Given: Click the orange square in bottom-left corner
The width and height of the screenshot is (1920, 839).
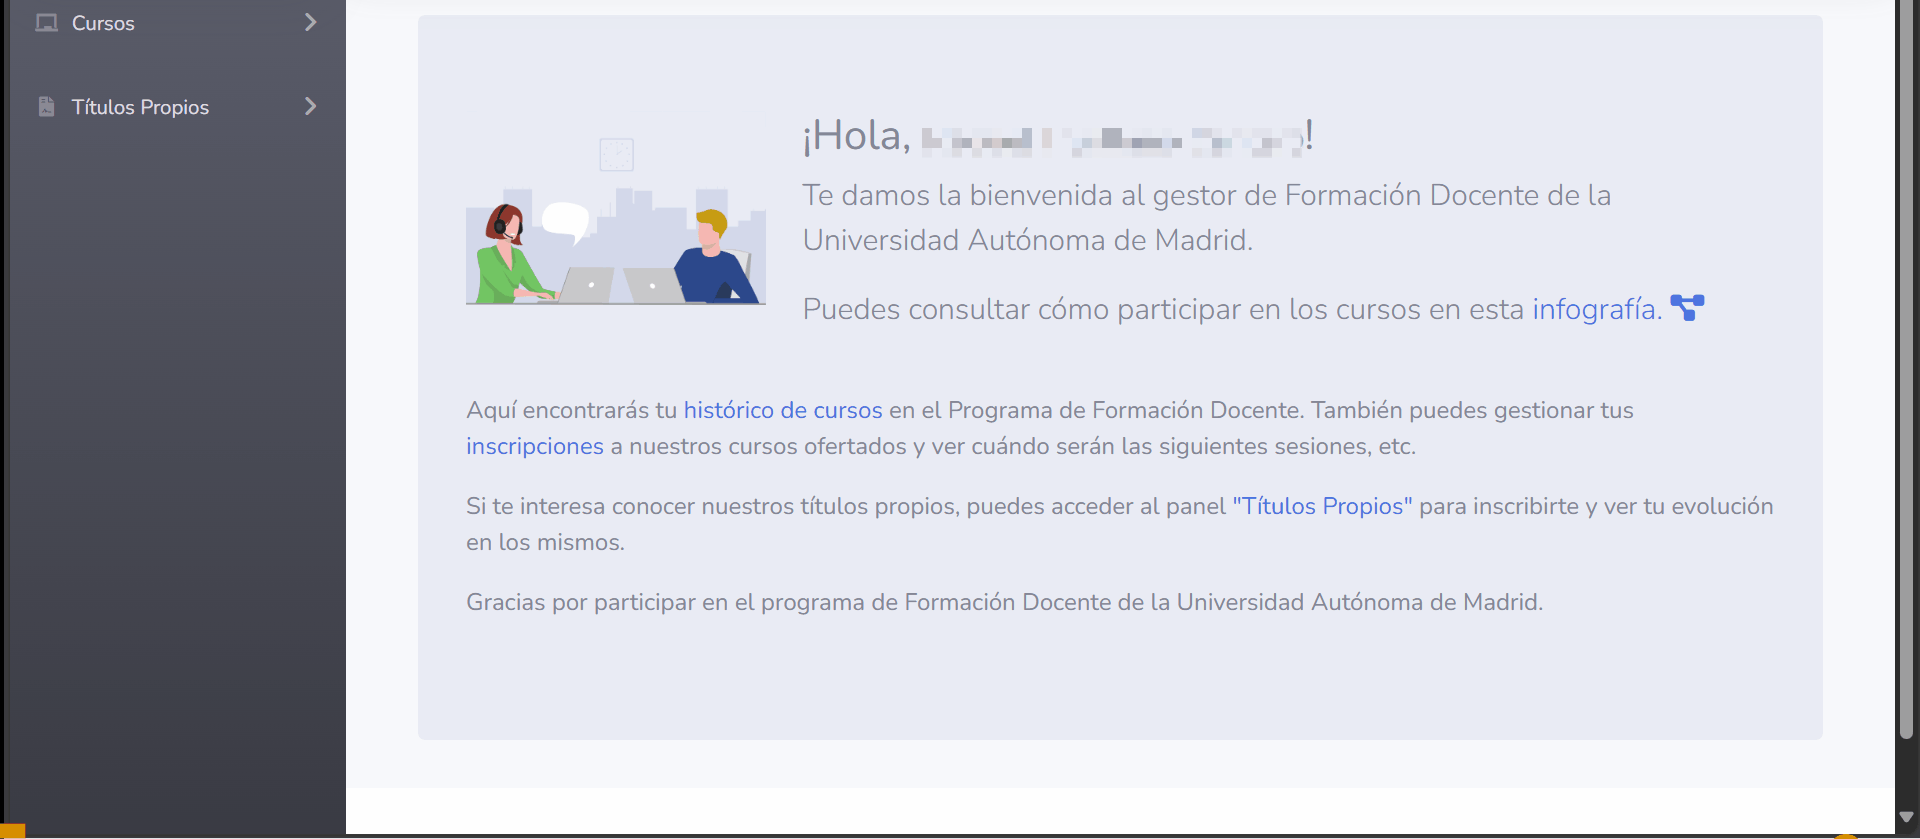Looking at the screenshot, I should tap(12, 831).
